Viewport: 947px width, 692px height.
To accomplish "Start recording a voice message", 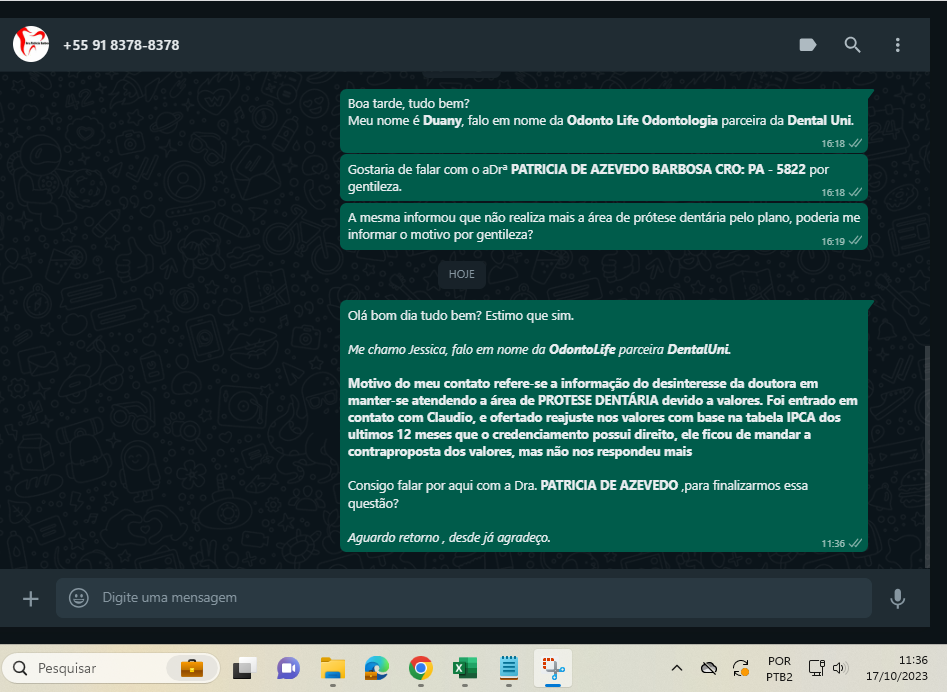I will point(897,598).
